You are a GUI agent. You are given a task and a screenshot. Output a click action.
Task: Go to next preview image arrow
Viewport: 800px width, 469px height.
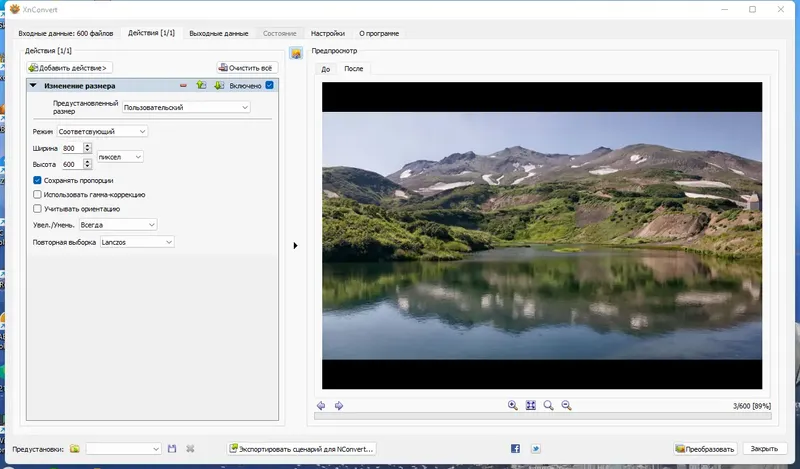point(339,406)
